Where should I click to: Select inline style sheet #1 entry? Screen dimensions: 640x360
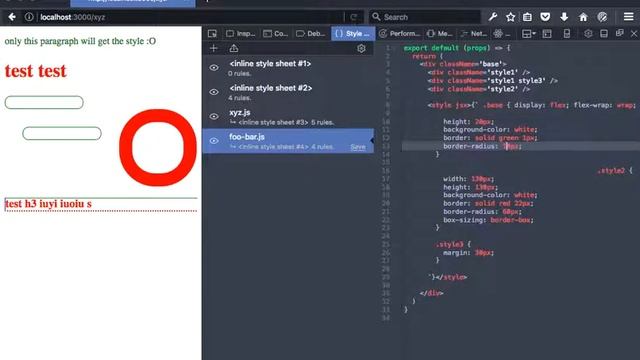288,68
